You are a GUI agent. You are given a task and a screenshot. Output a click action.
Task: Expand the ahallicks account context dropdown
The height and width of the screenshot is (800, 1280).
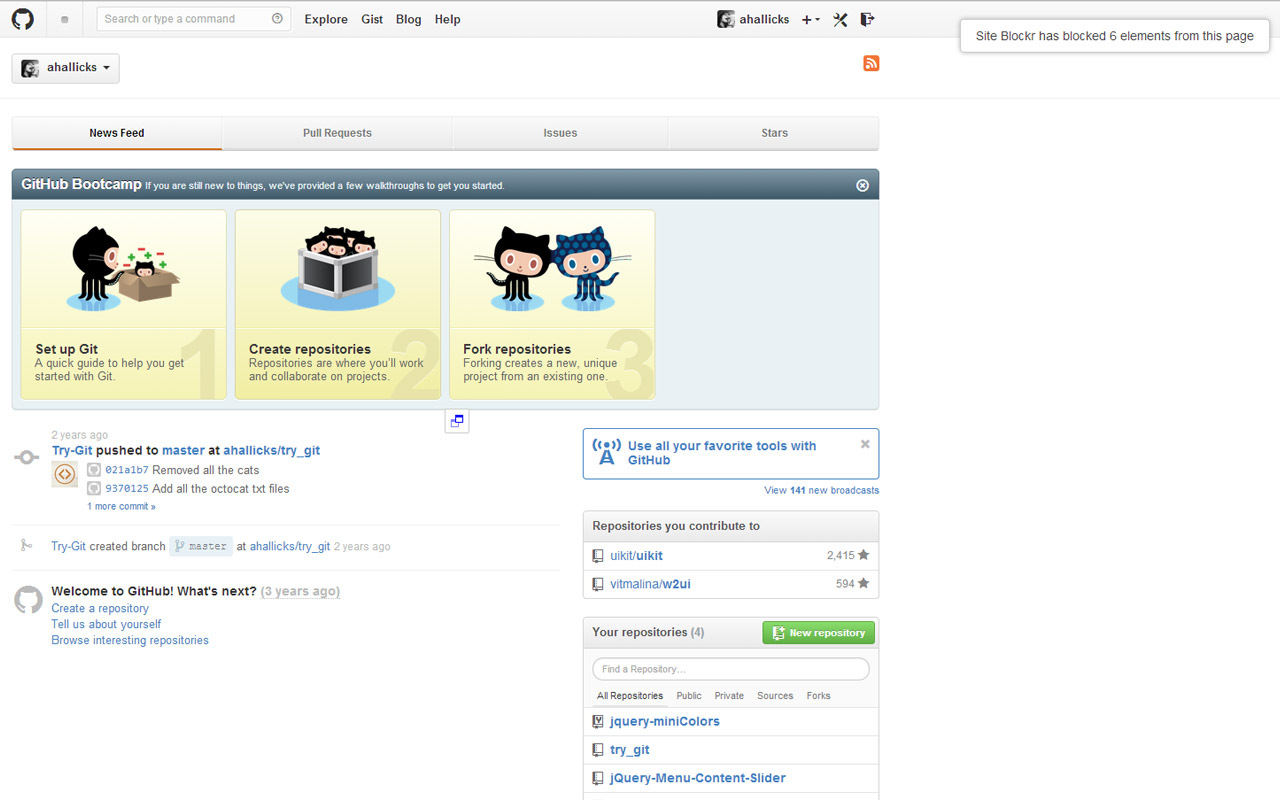point(66,68)
